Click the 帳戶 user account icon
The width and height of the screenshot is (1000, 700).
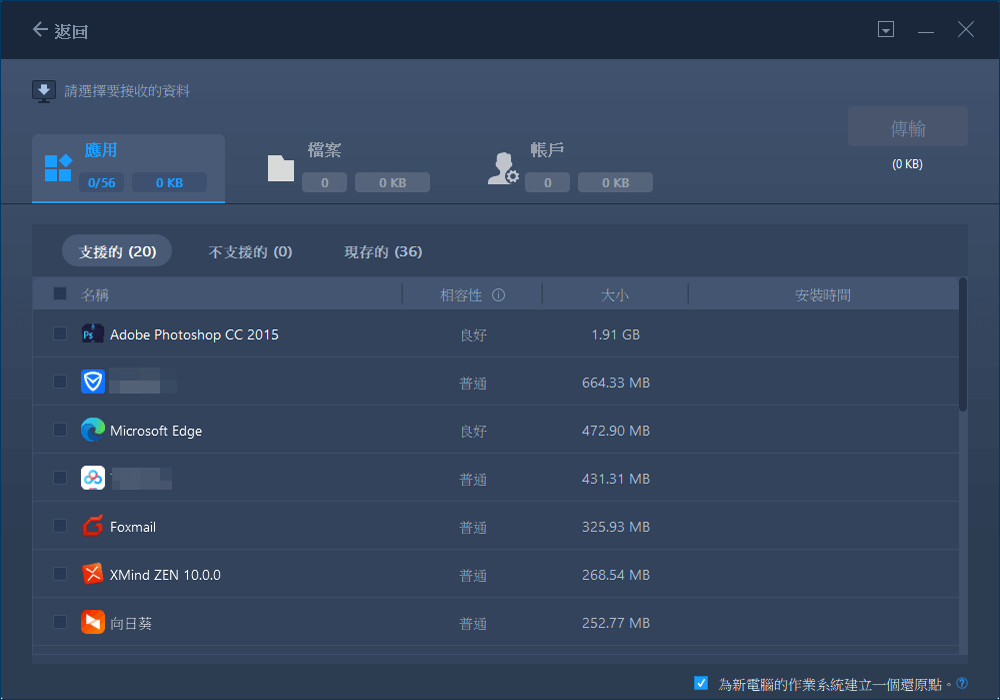coord(502,168)
